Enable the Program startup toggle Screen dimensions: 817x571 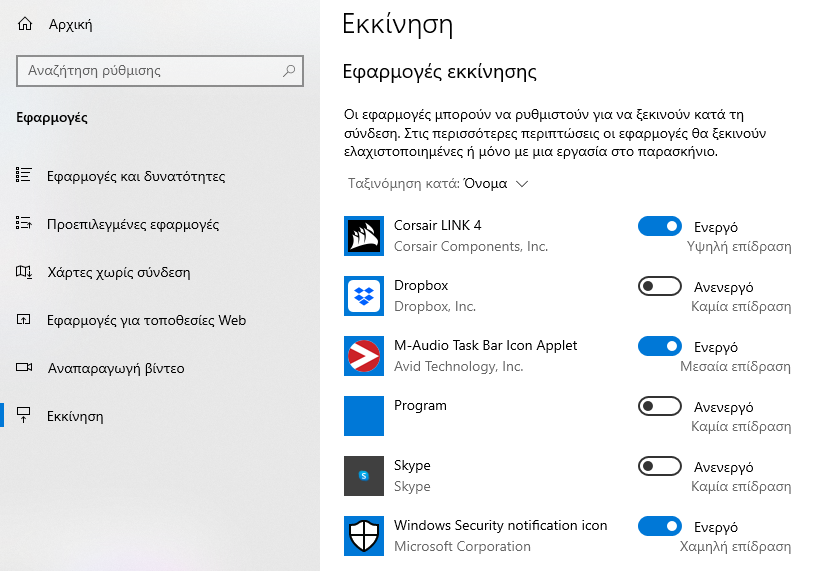[660, 406]
